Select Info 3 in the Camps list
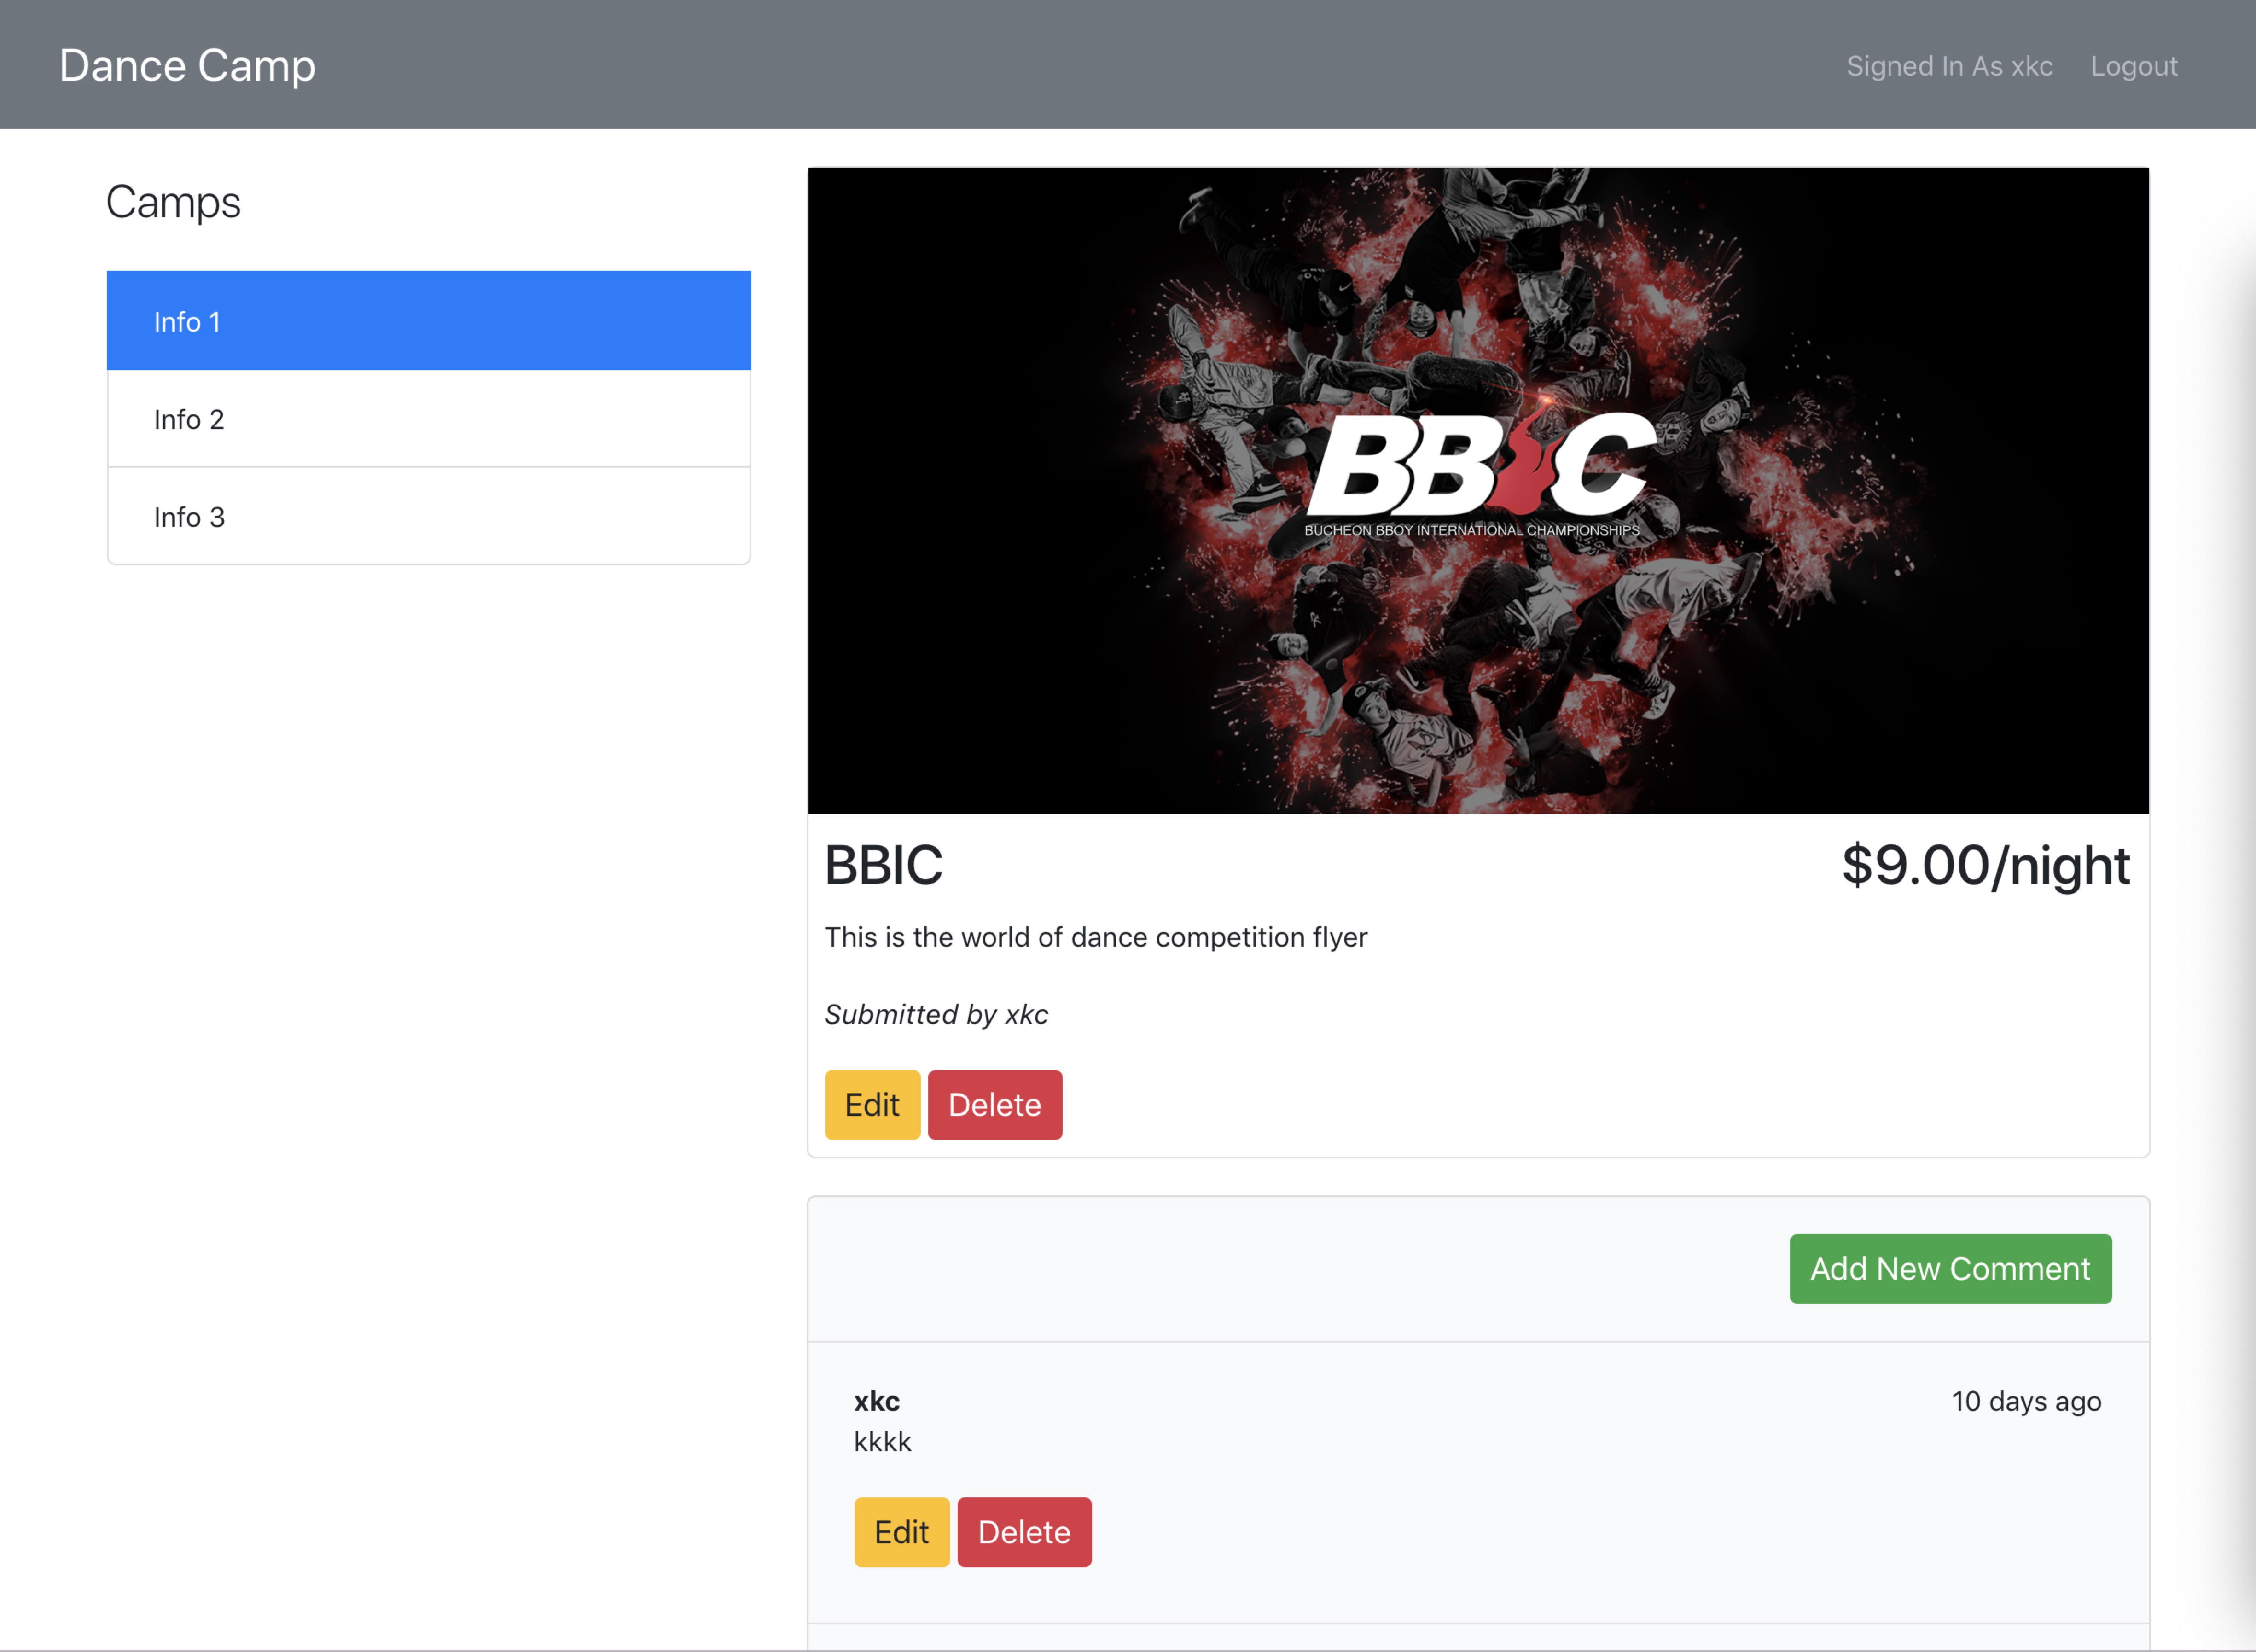Image resolution: width=2256 pixels, height=1652 pixels. click(x=428, y=516)
